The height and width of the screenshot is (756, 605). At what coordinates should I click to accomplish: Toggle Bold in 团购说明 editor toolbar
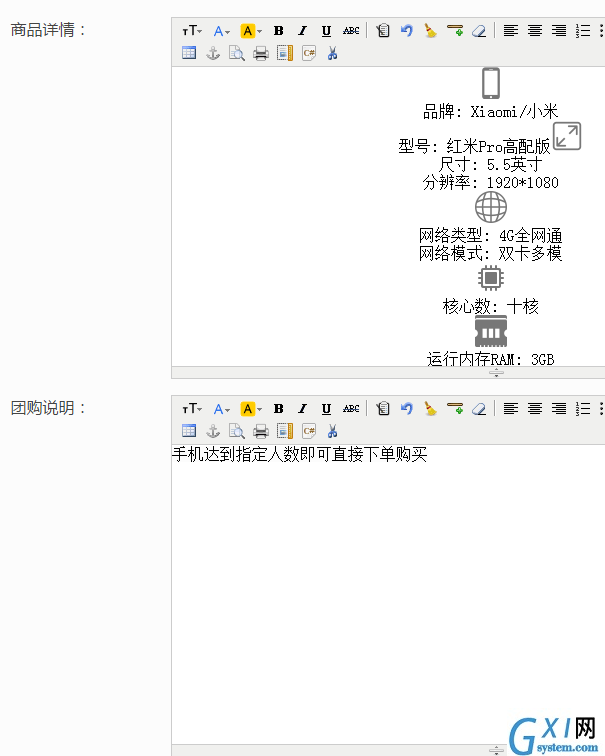point(279,409)
